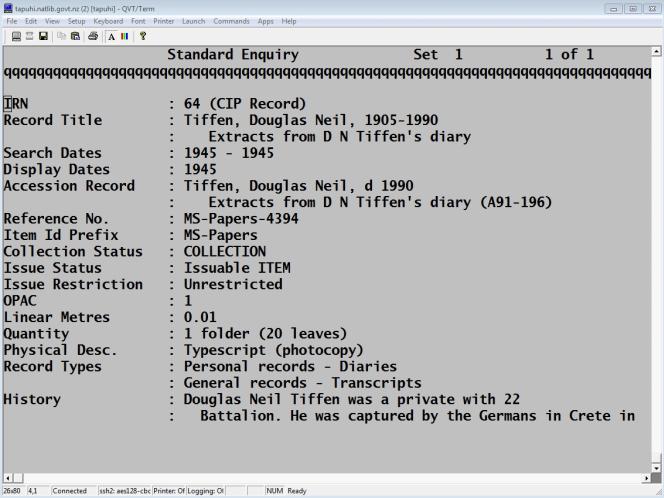Screen dimensions: 664x498
Task: Click the disconnect session toolbar icon
Action: click(29, 36)
